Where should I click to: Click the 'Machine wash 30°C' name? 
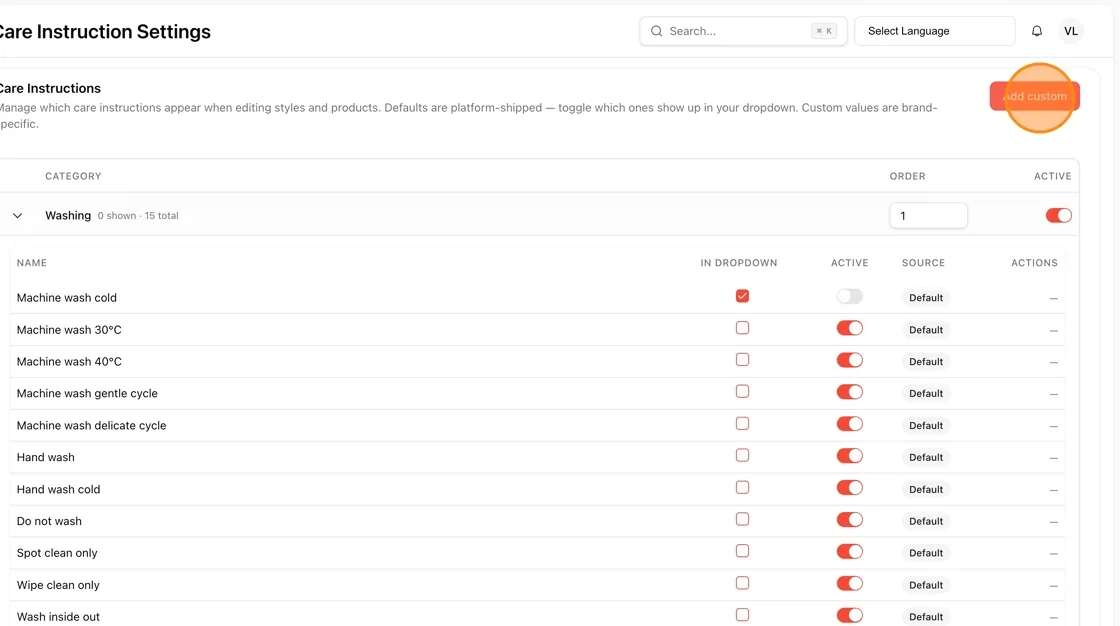tap(69, 329)
